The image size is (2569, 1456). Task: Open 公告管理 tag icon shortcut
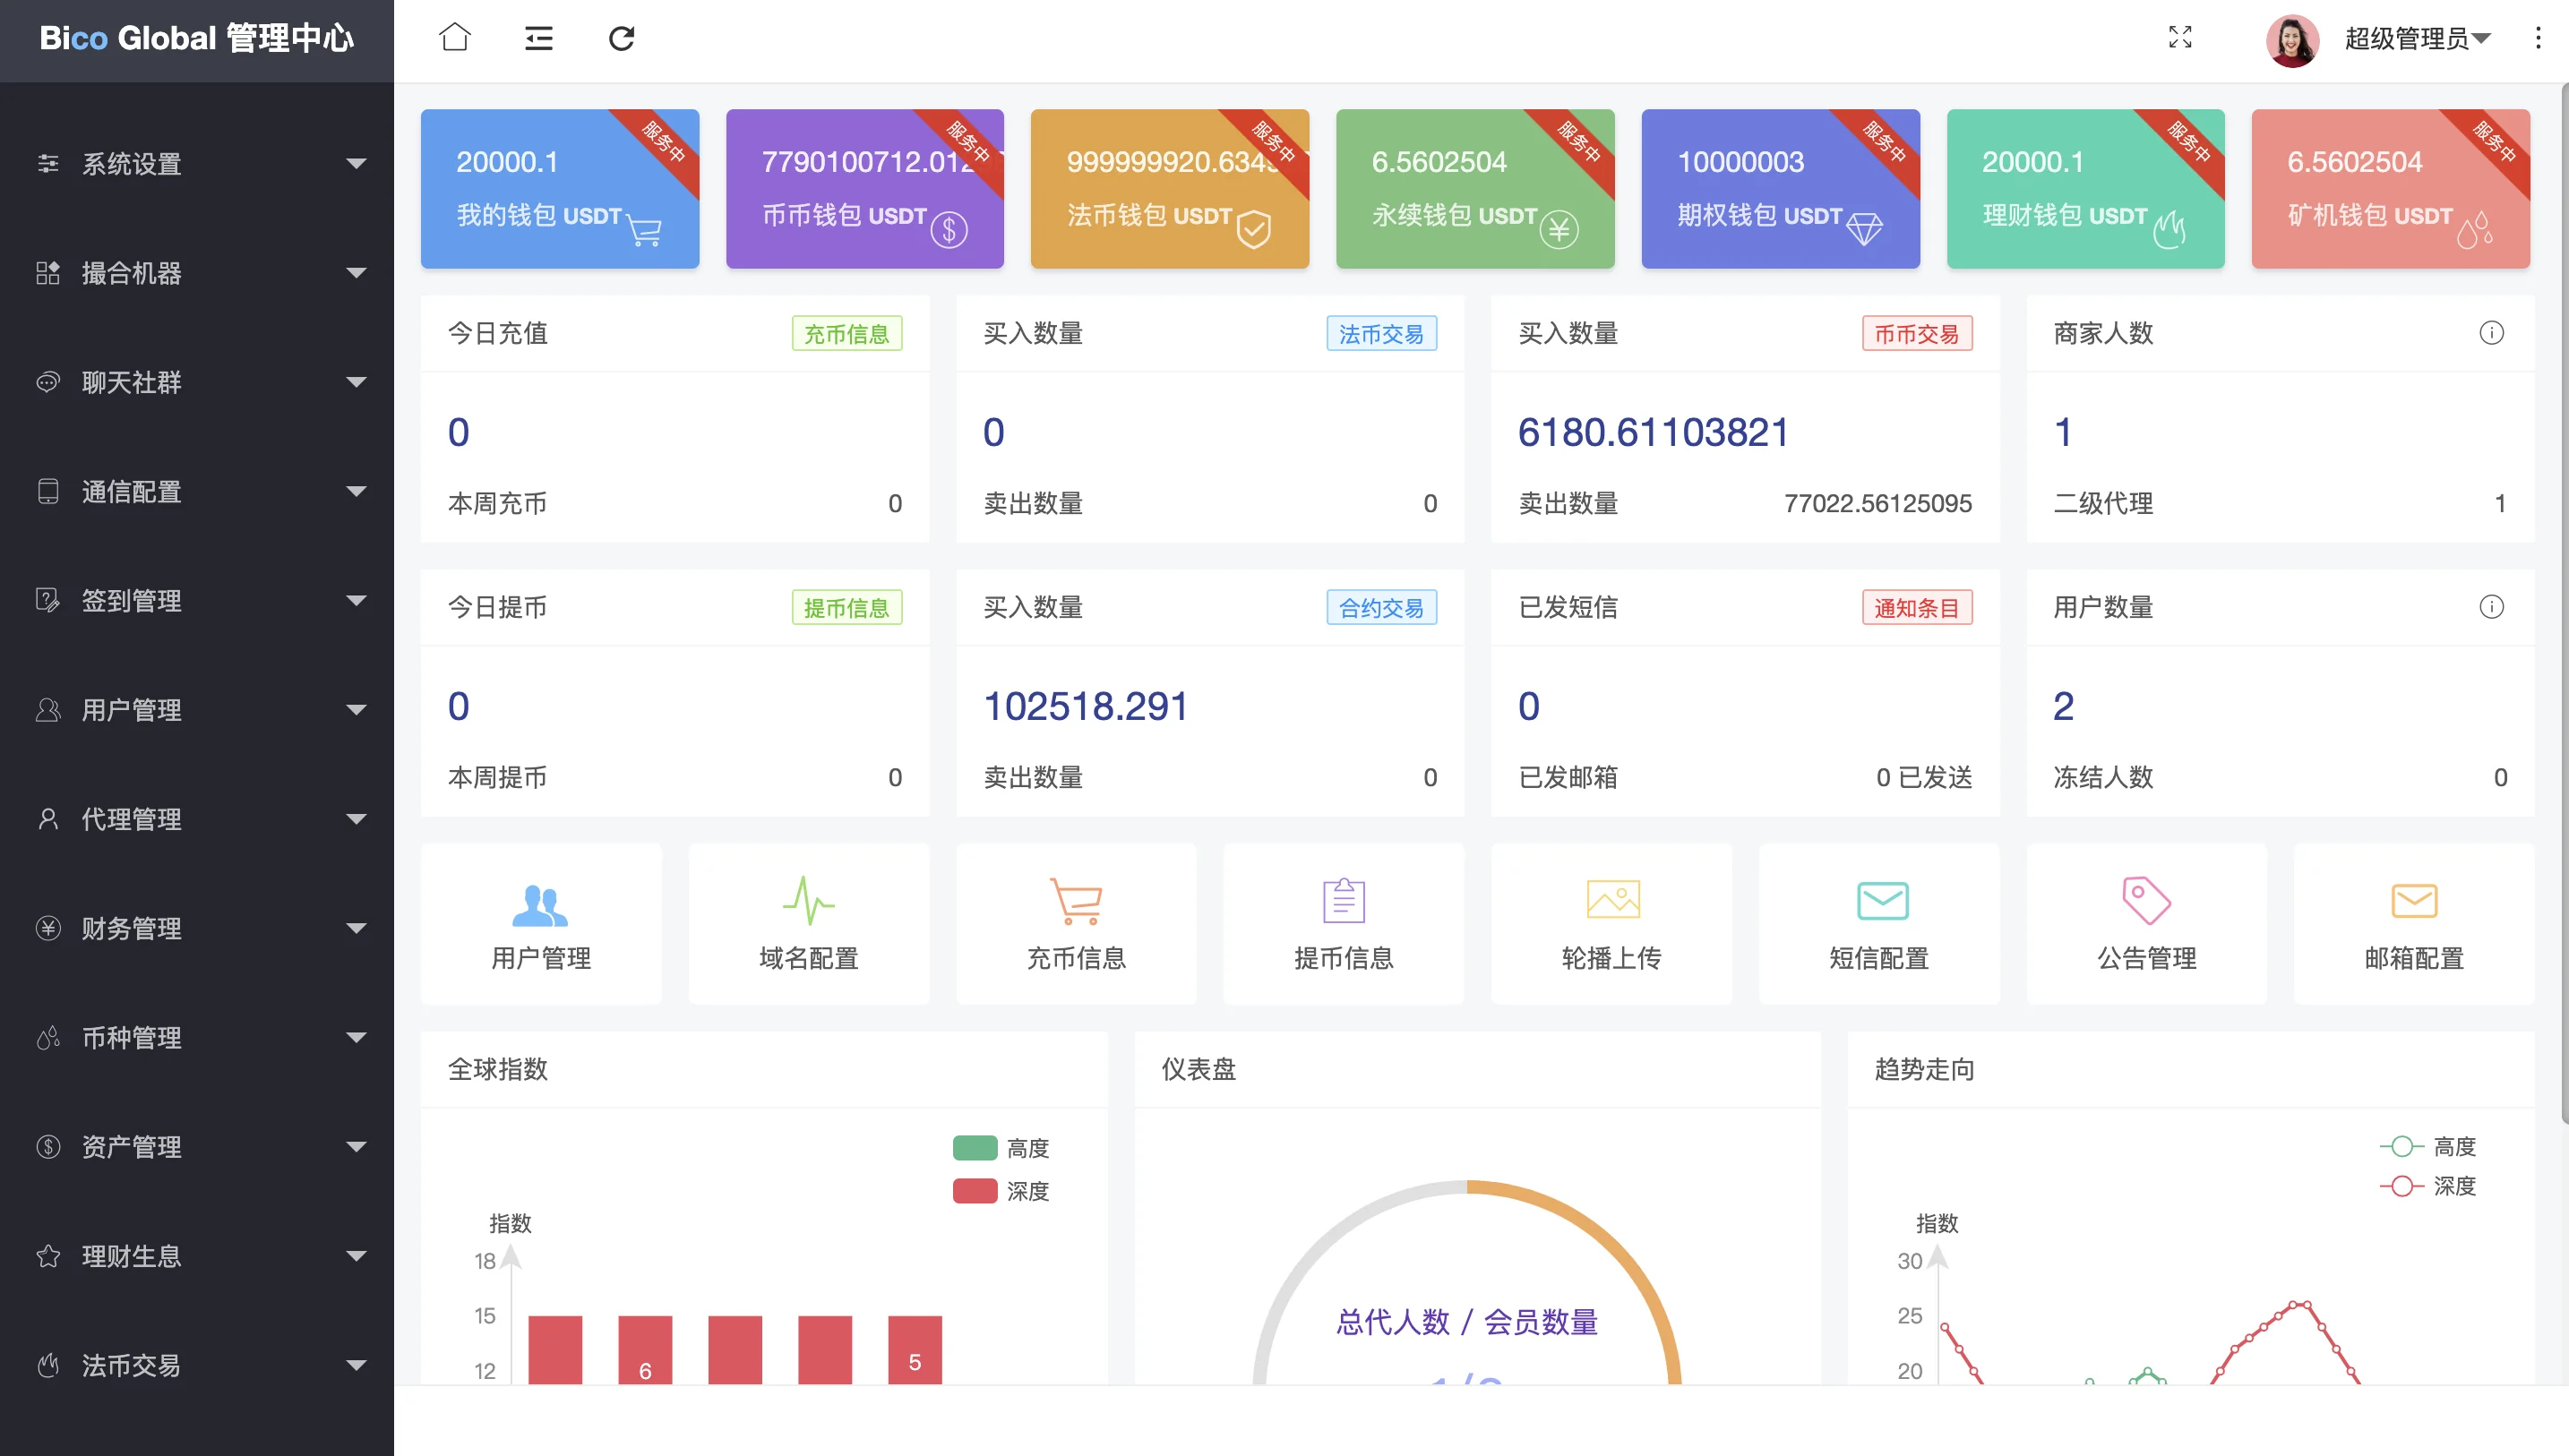(x=2146, y=923)
